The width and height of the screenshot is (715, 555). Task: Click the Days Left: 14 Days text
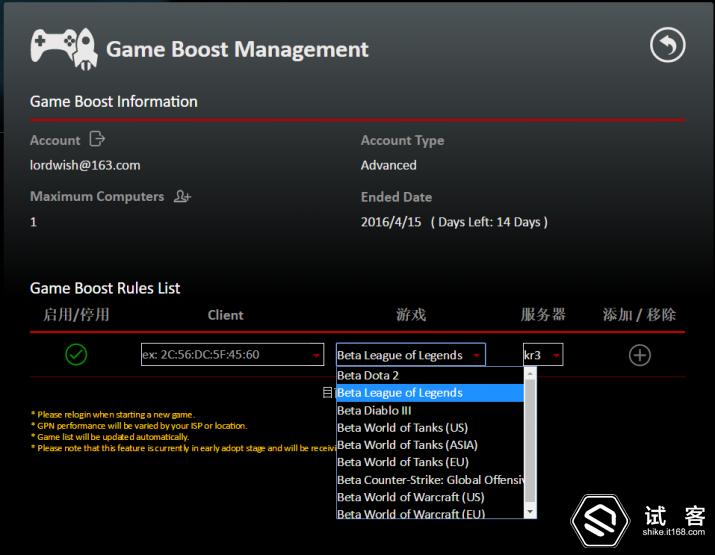click(x=489, y=222)
